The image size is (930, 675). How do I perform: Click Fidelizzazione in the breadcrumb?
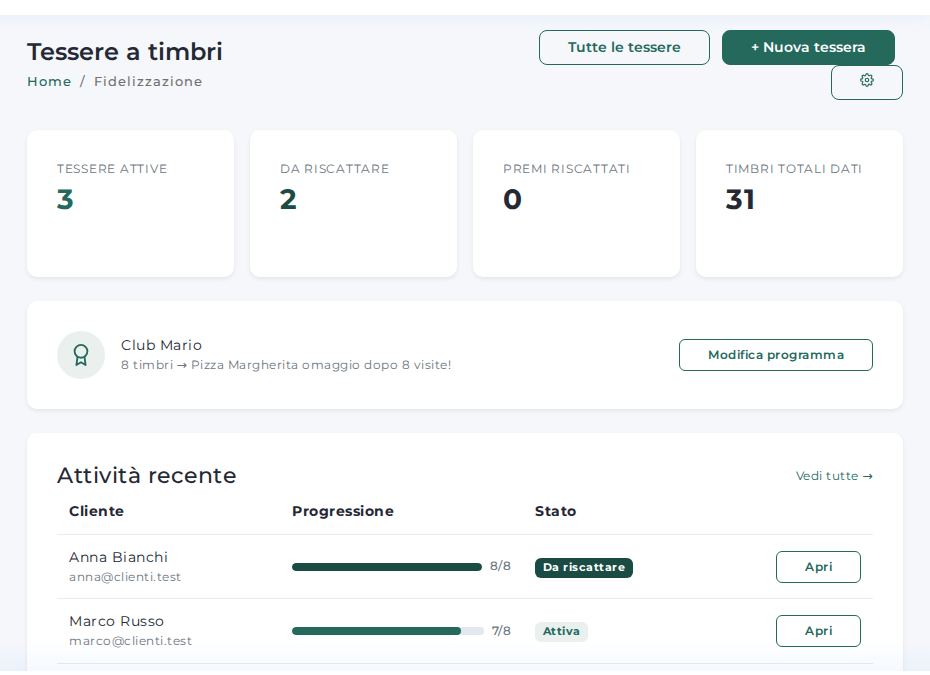click(x=148, y=81)
